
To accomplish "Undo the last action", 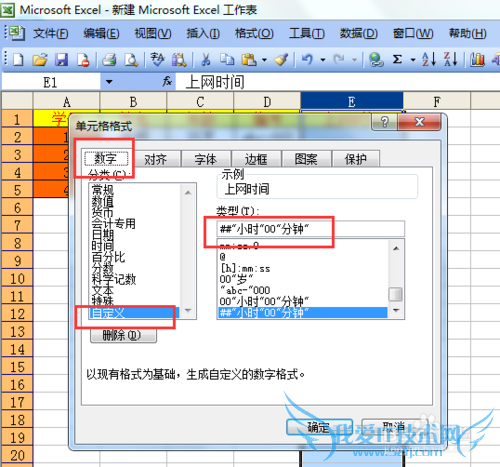I will click(x=307, y=60).
